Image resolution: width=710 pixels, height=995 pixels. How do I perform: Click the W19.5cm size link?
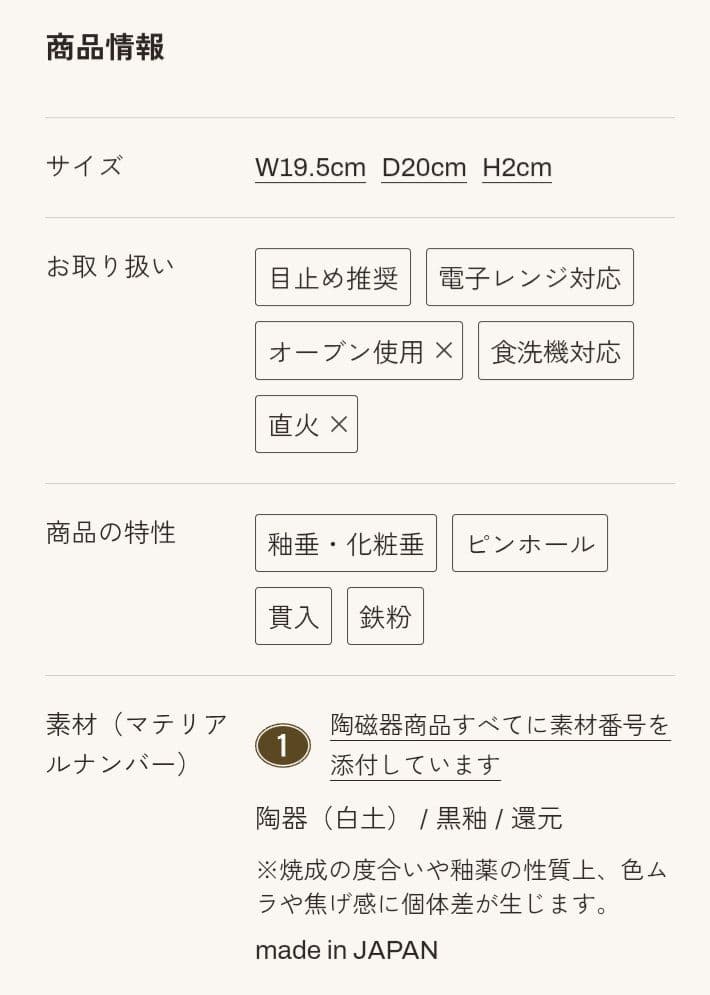[310, 167]
